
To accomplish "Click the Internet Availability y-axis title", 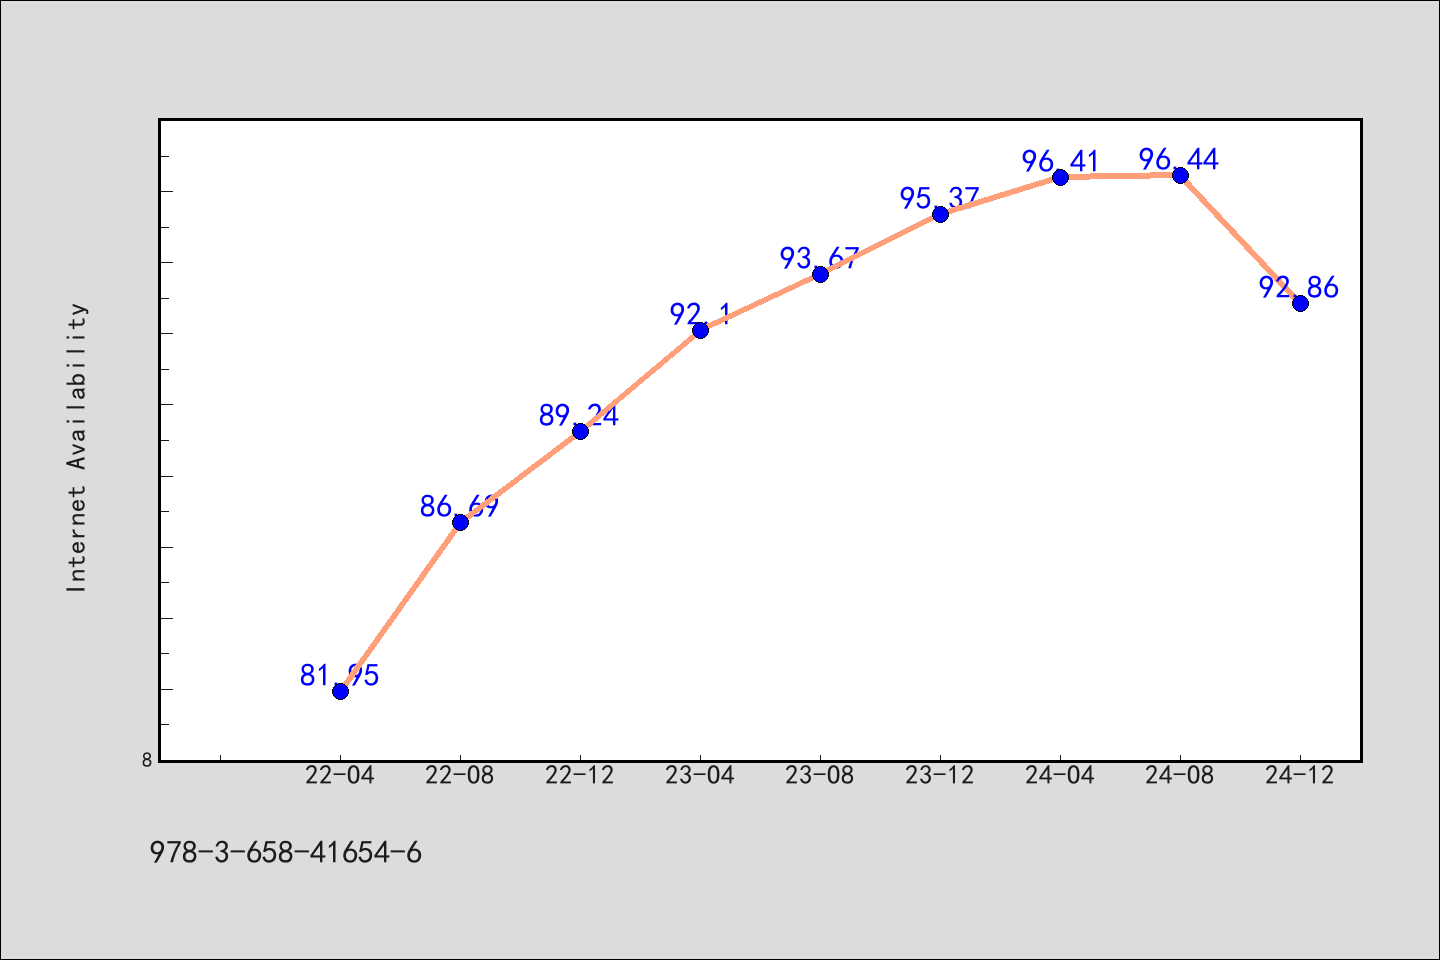I will click(x=77, y=447).
